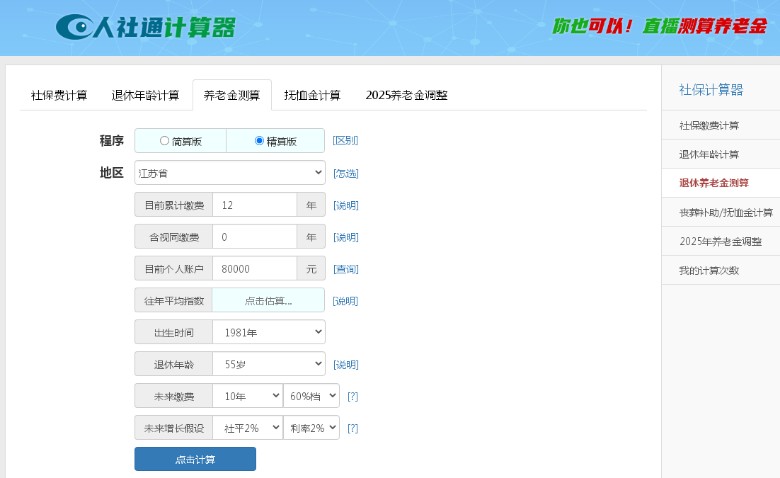Viewport: 780px width, 478px height.
Task: Open 我的计算次数 in the sidebar
Action: (709, 270)
